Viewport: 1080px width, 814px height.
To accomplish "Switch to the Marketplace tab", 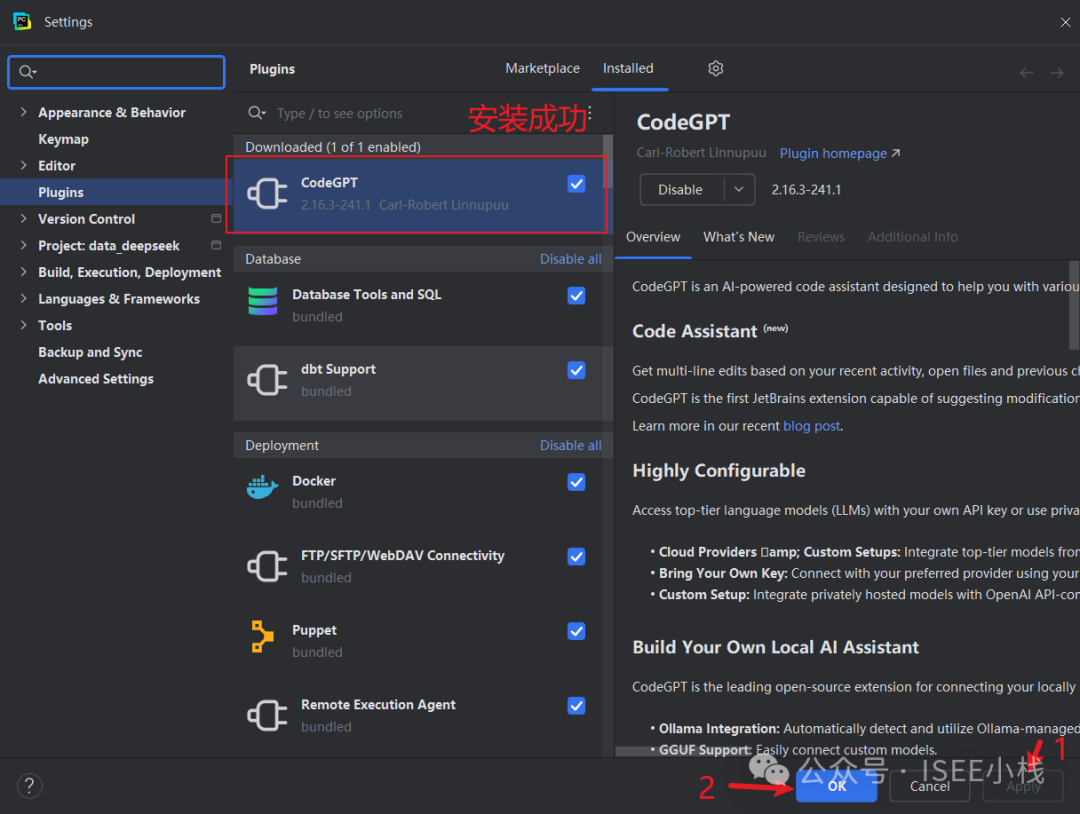I will 542,68.
